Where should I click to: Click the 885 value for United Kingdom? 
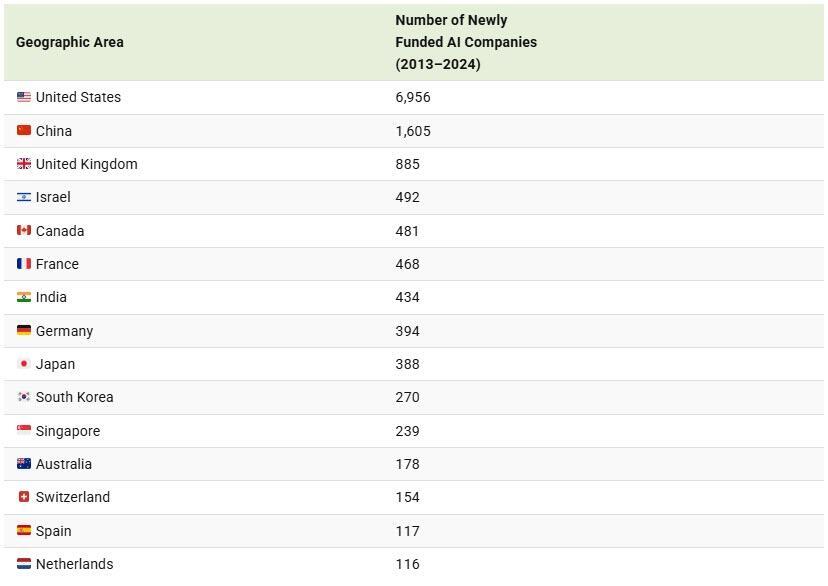point(408,164)
